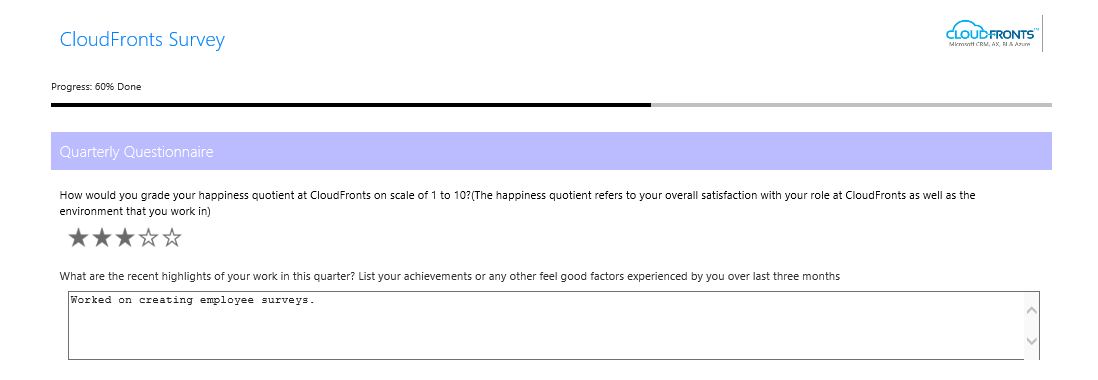Select the second star rating
1098x380 pixels.
[x=102, y=239]
